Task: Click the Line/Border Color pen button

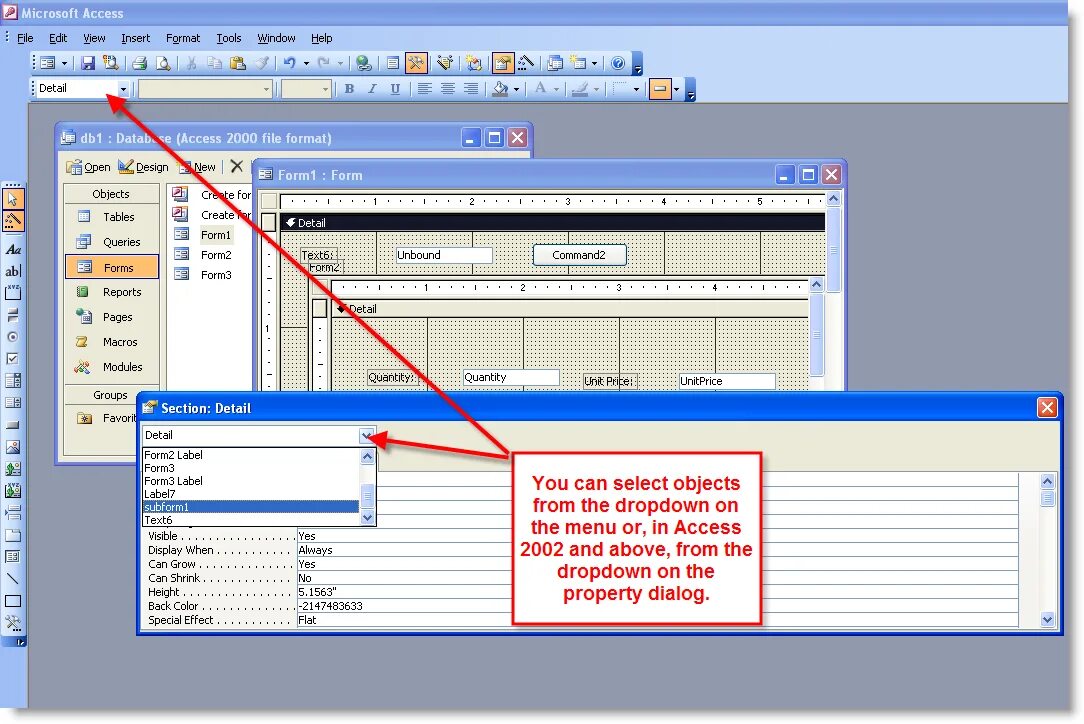Action: (580, 89)
